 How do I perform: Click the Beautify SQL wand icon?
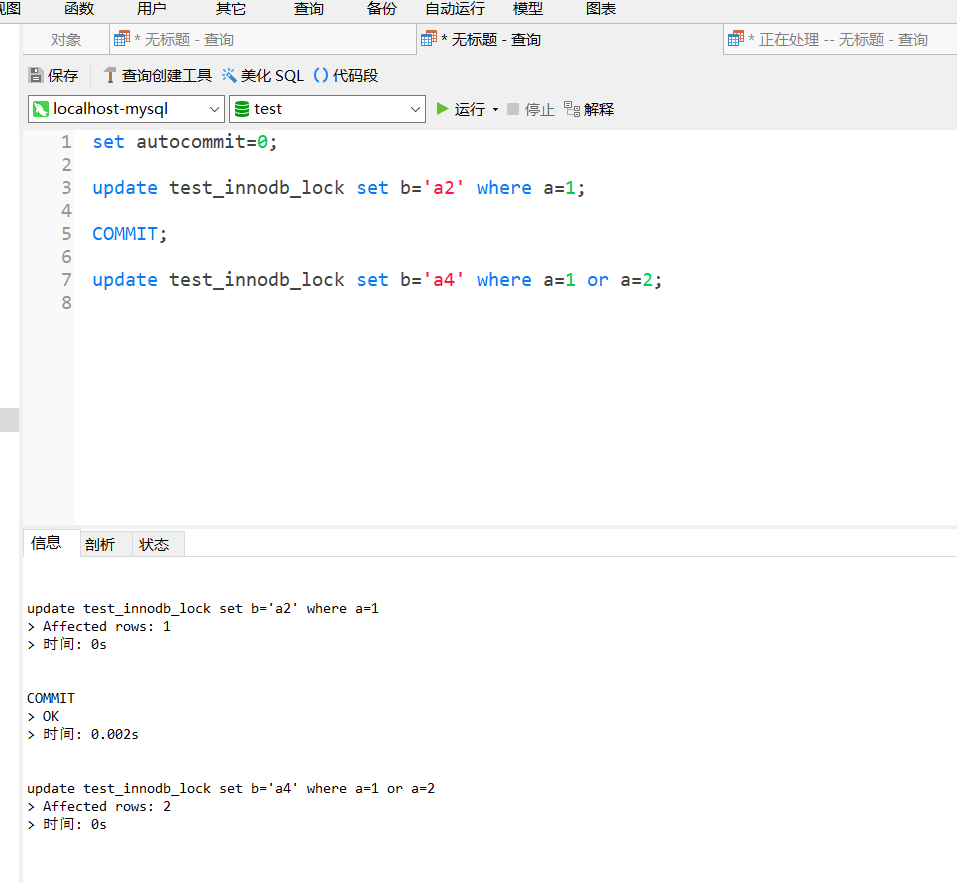pyautogui.click(x=229, y=75)
